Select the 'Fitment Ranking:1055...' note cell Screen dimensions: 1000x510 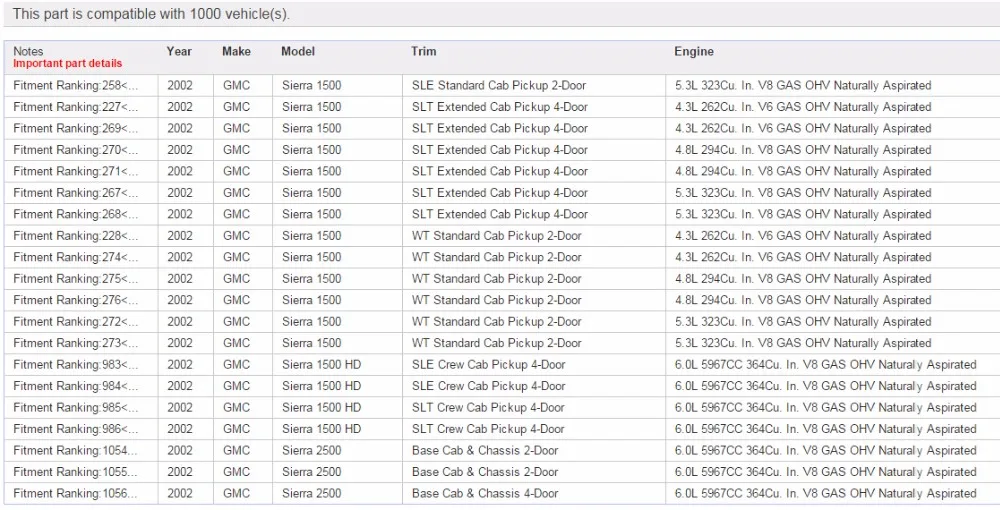click(81, 472)
